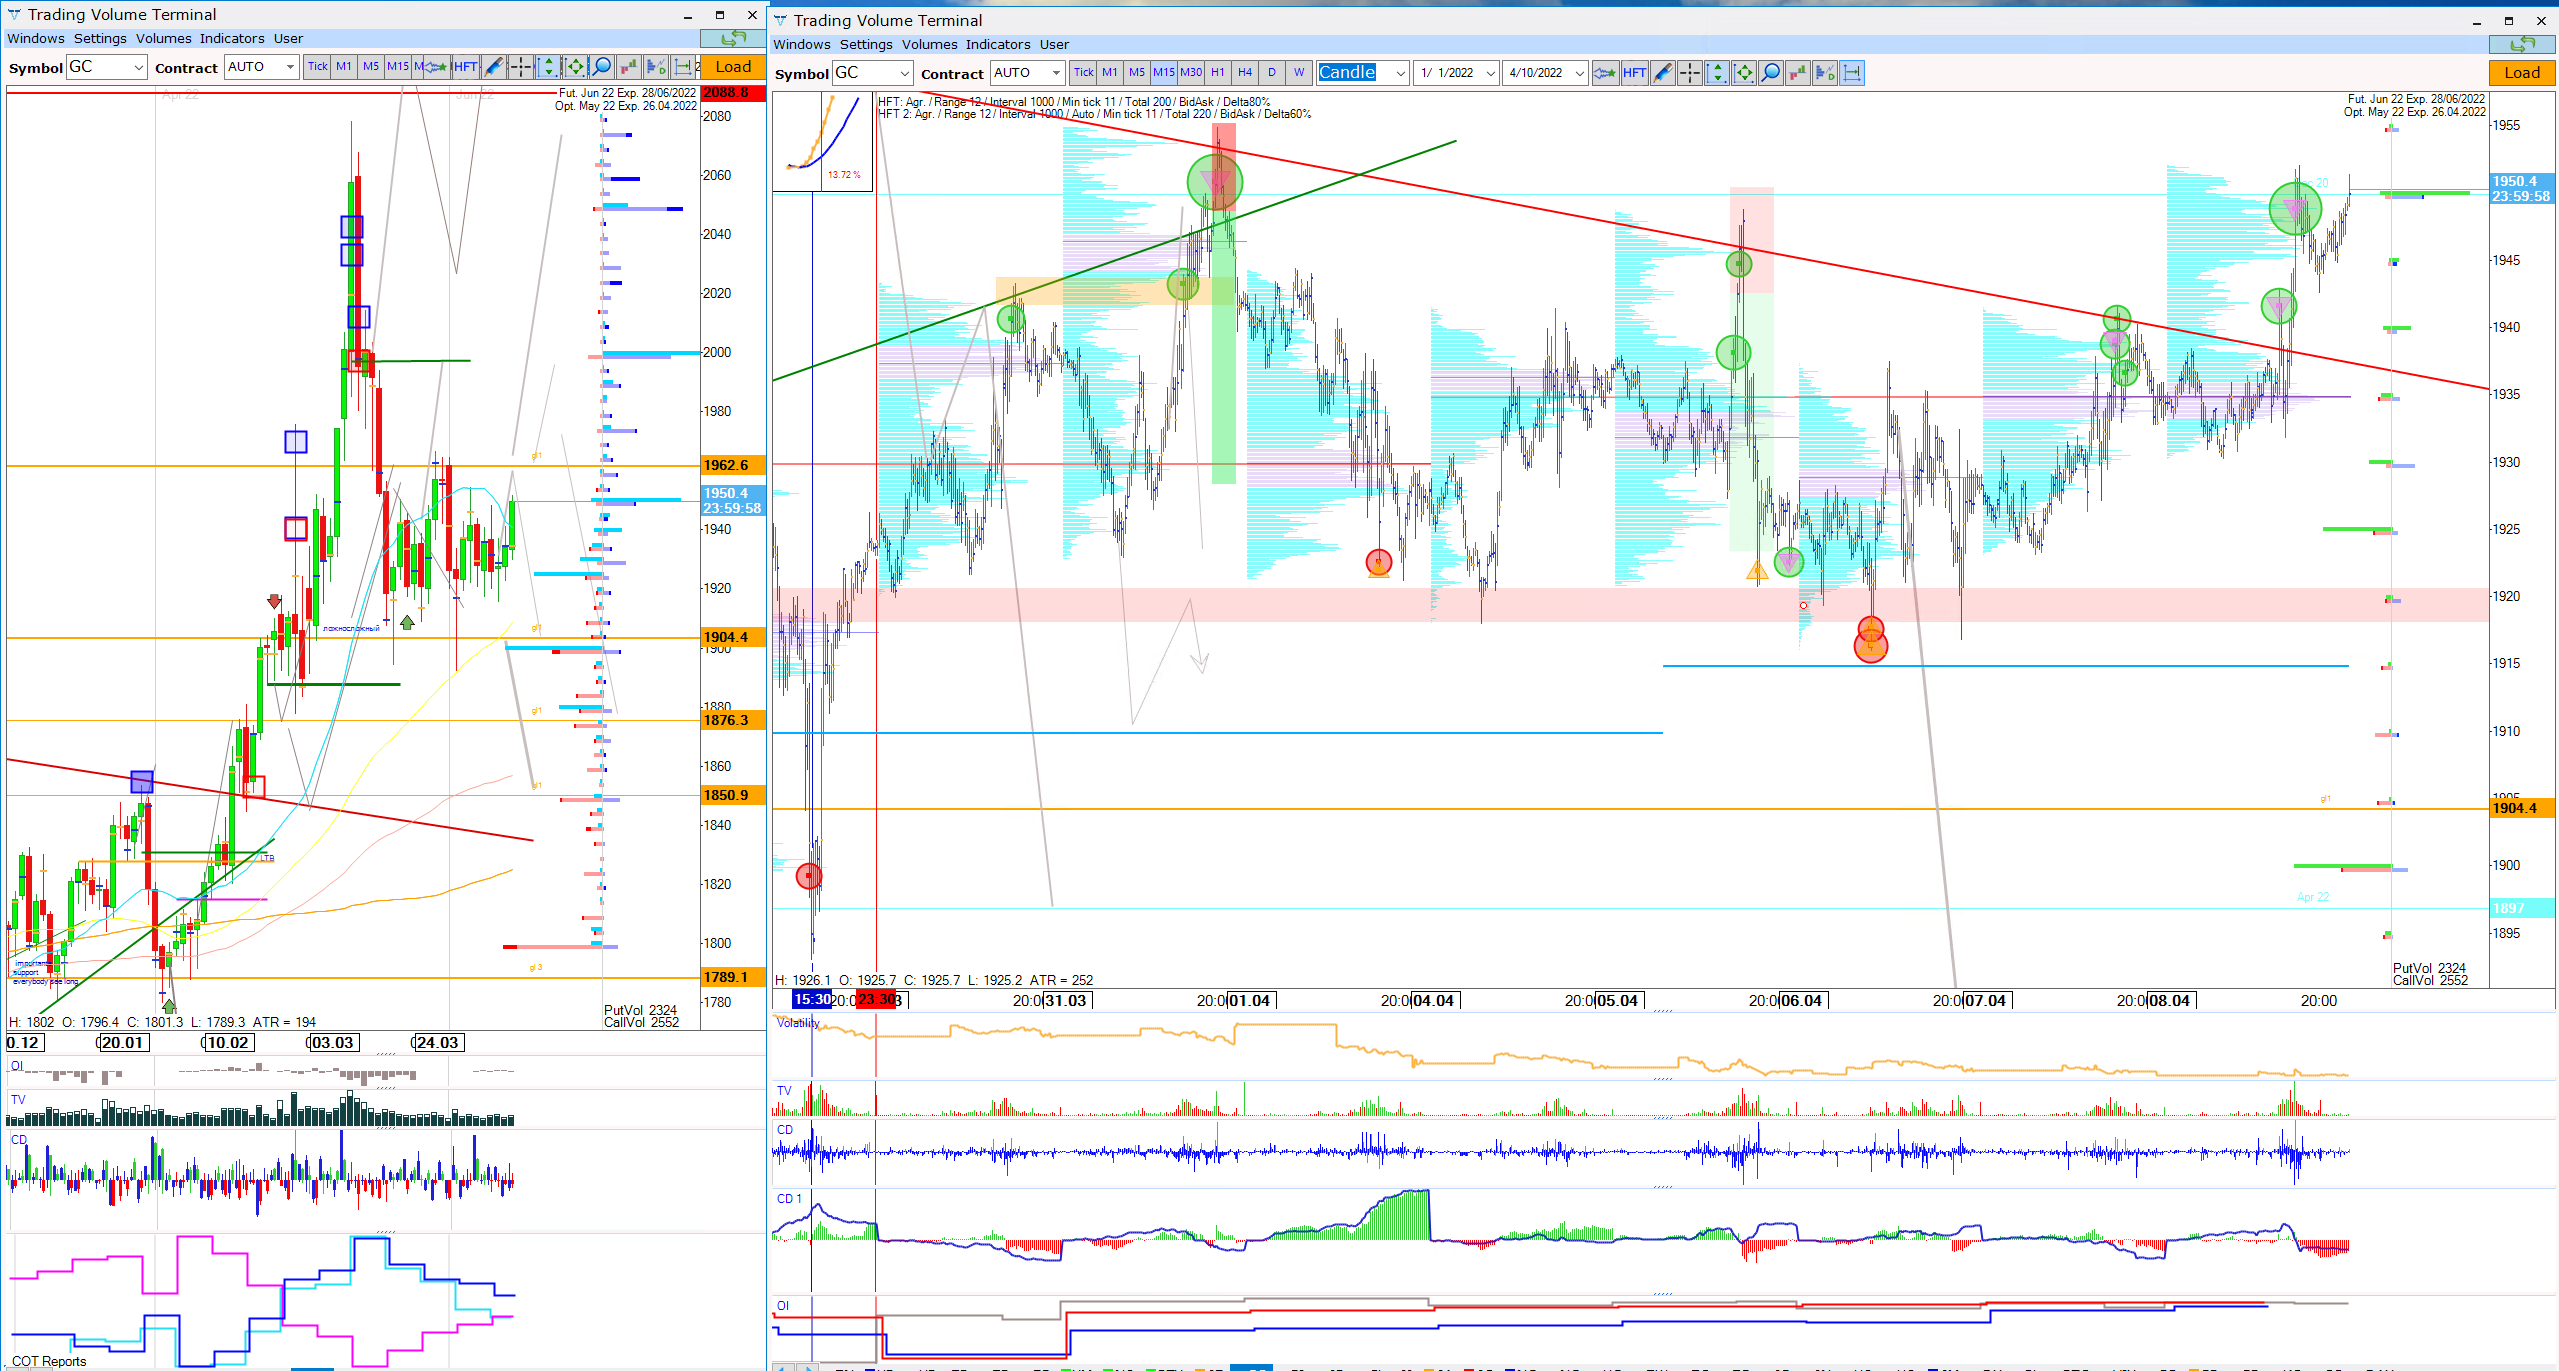The image size is (2559, 1371).
Task: Click orange Load button in right window
Action: pos(2522,72)
